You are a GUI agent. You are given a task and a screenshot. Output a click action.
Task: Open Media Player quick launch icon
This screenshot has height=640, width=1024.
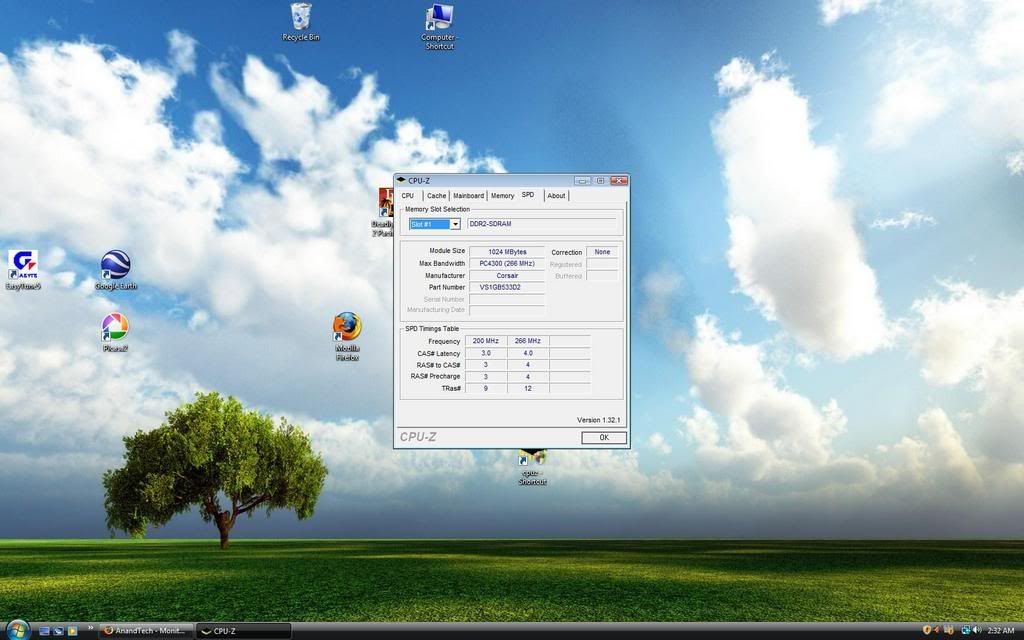pyautogui.click(x=72, y=631)
